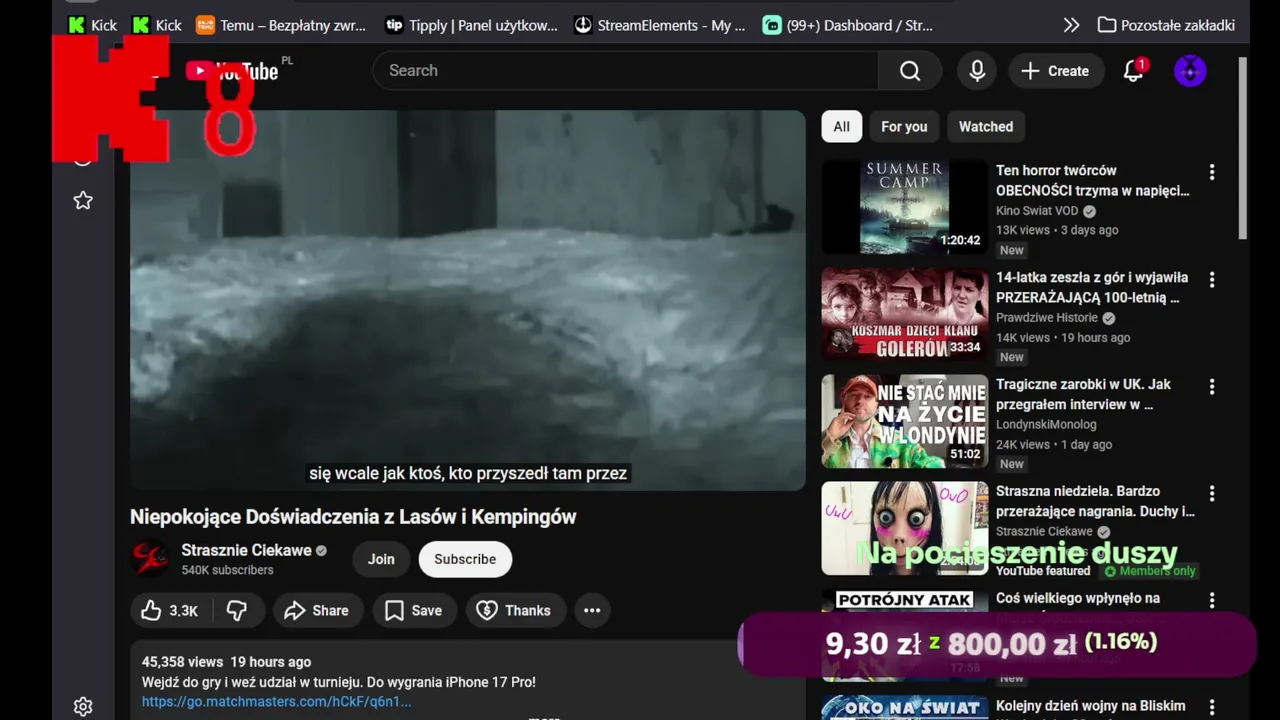Open options menu for Coś wielkiego wpłynęło video

pyautogui.click(x=1212, y=600)
